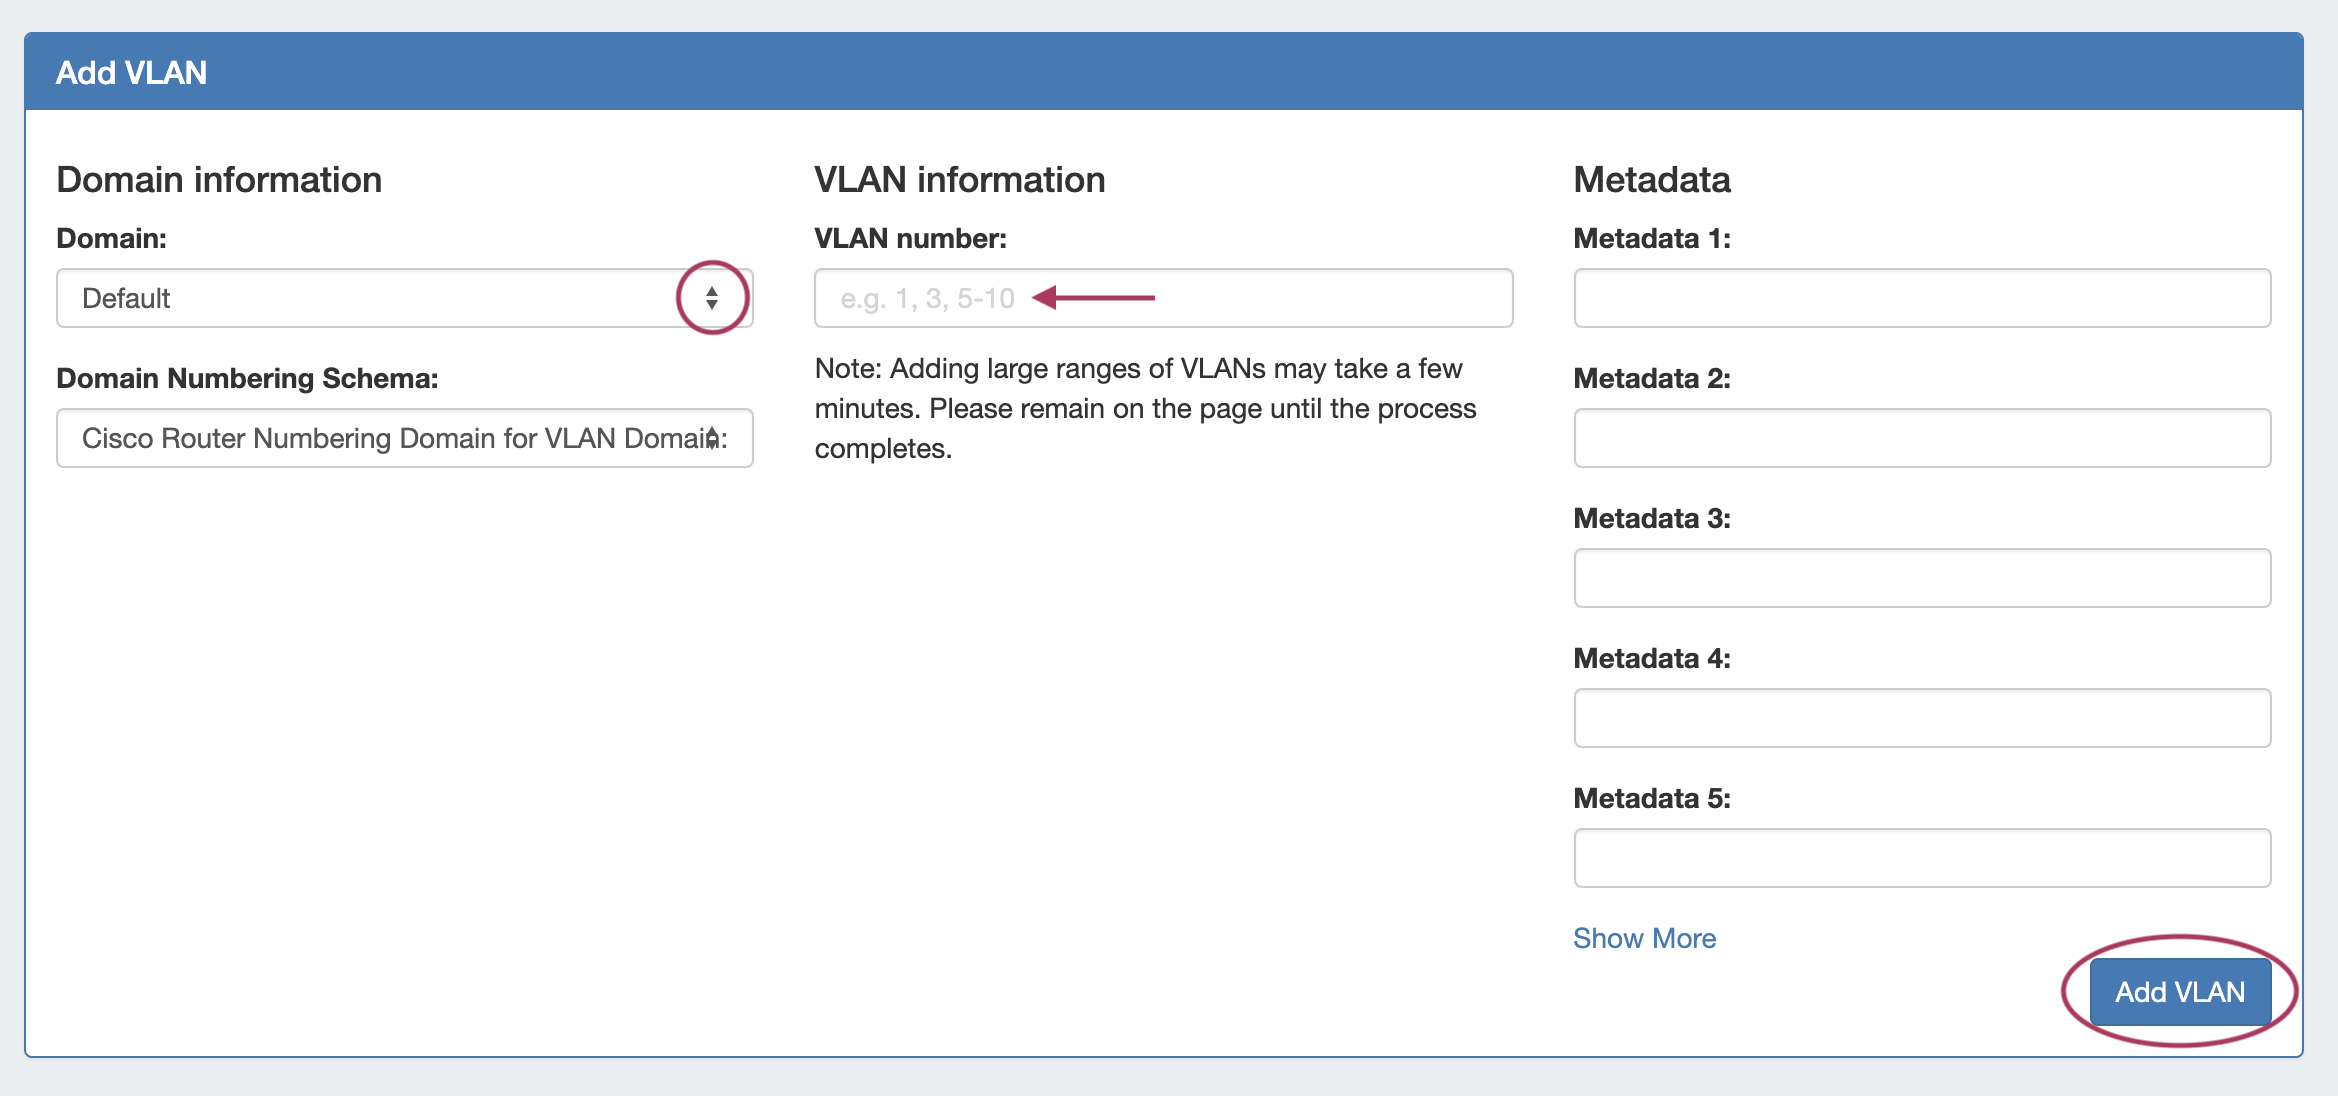This screenshot has width=2338, height=1096.
Task: Click the Domain select up-down arrows icon
Action: click(712, 298)
